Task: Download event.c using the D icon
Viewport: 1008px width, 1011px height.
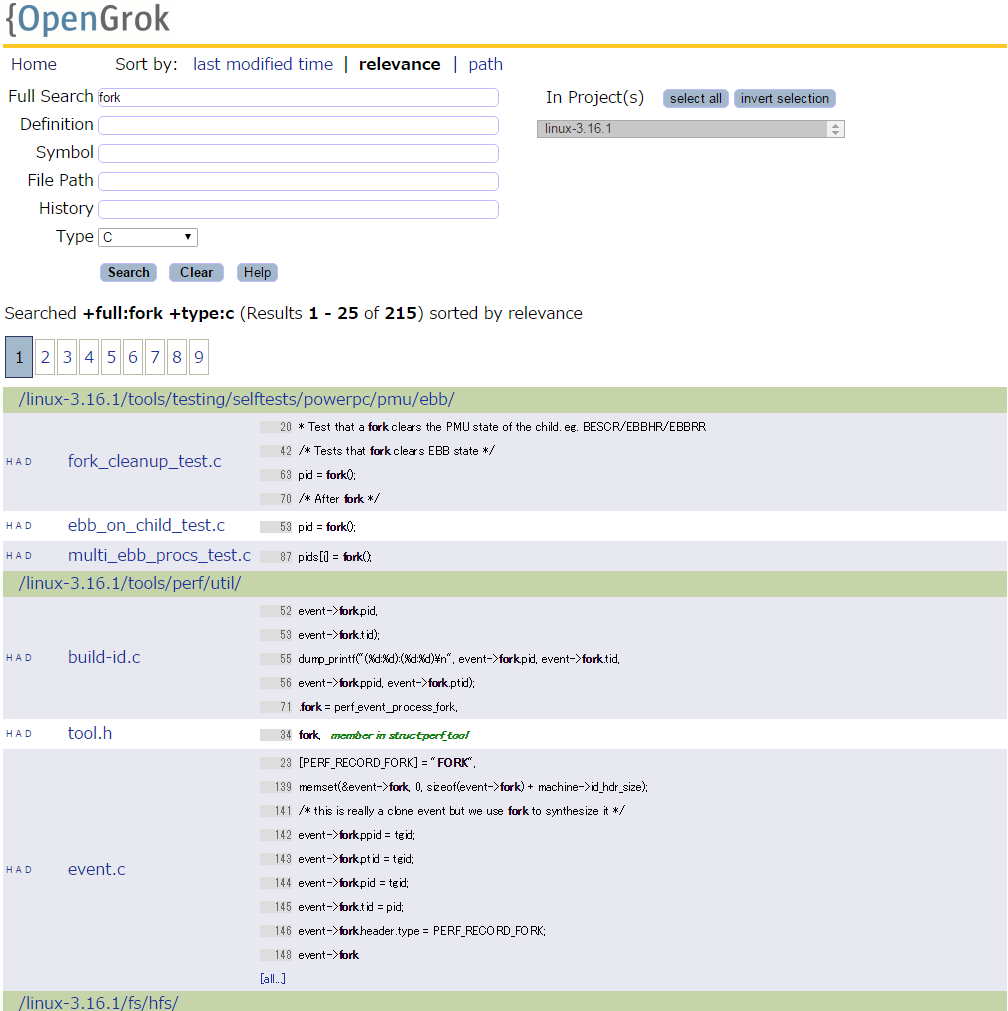Action: [26, 869]
